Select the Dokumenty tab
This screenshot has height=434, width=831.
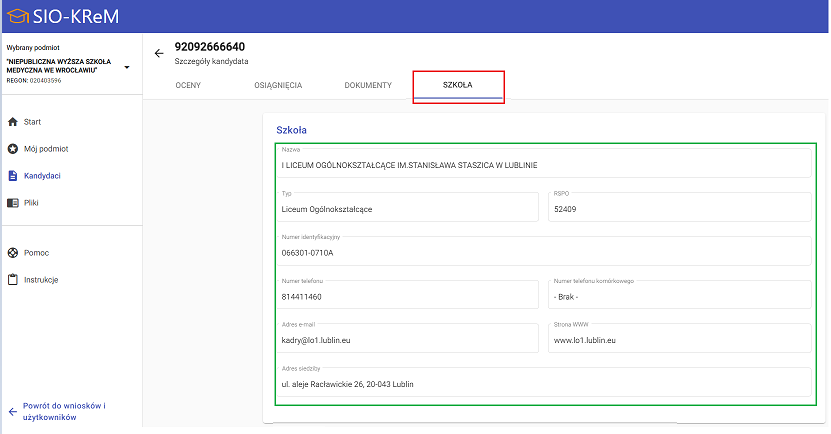[368, 86]
